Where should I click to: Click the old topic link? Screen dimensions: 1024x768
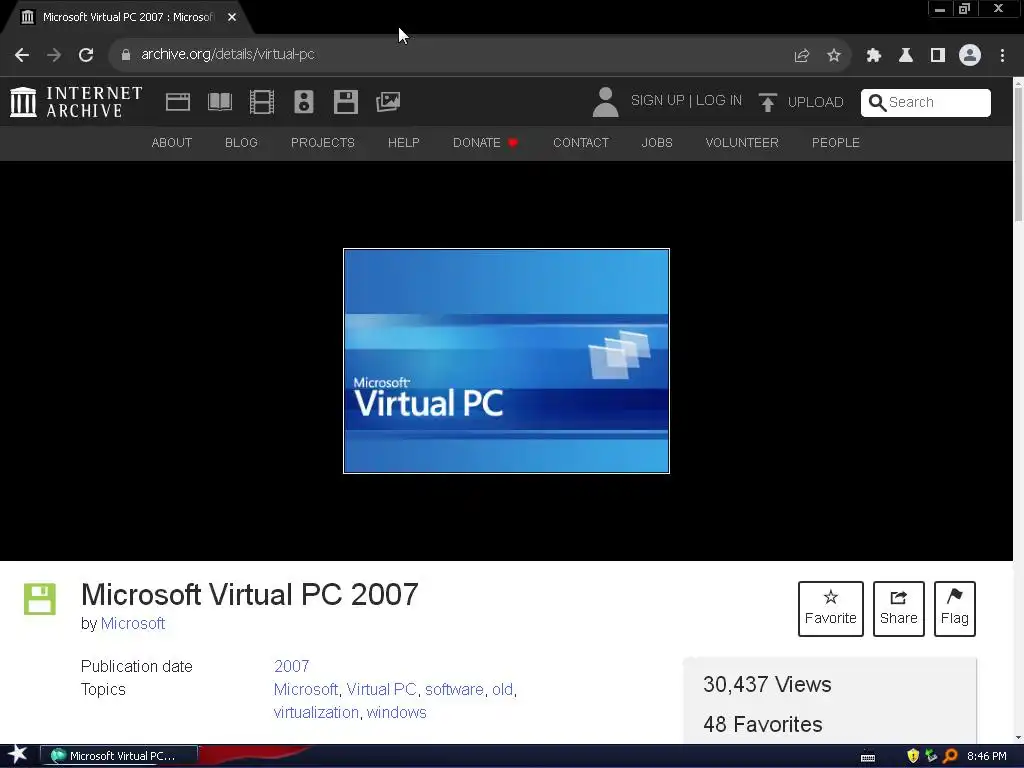[x=502, y=690]
